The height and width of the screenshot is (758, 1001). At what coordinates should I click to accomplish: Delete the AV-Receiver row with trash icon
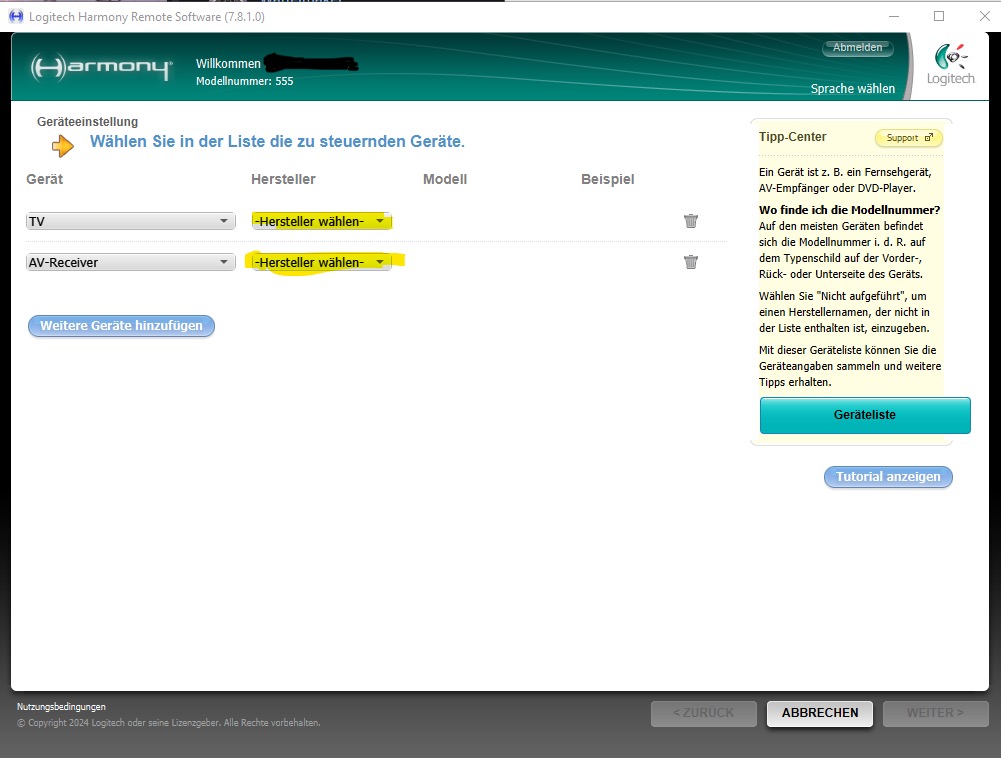tap(691, 262)
